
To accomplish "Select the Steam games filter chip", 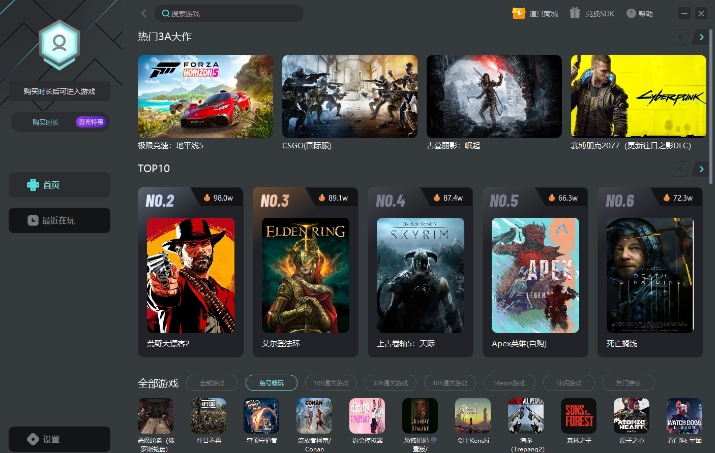I will coord(509,383).
